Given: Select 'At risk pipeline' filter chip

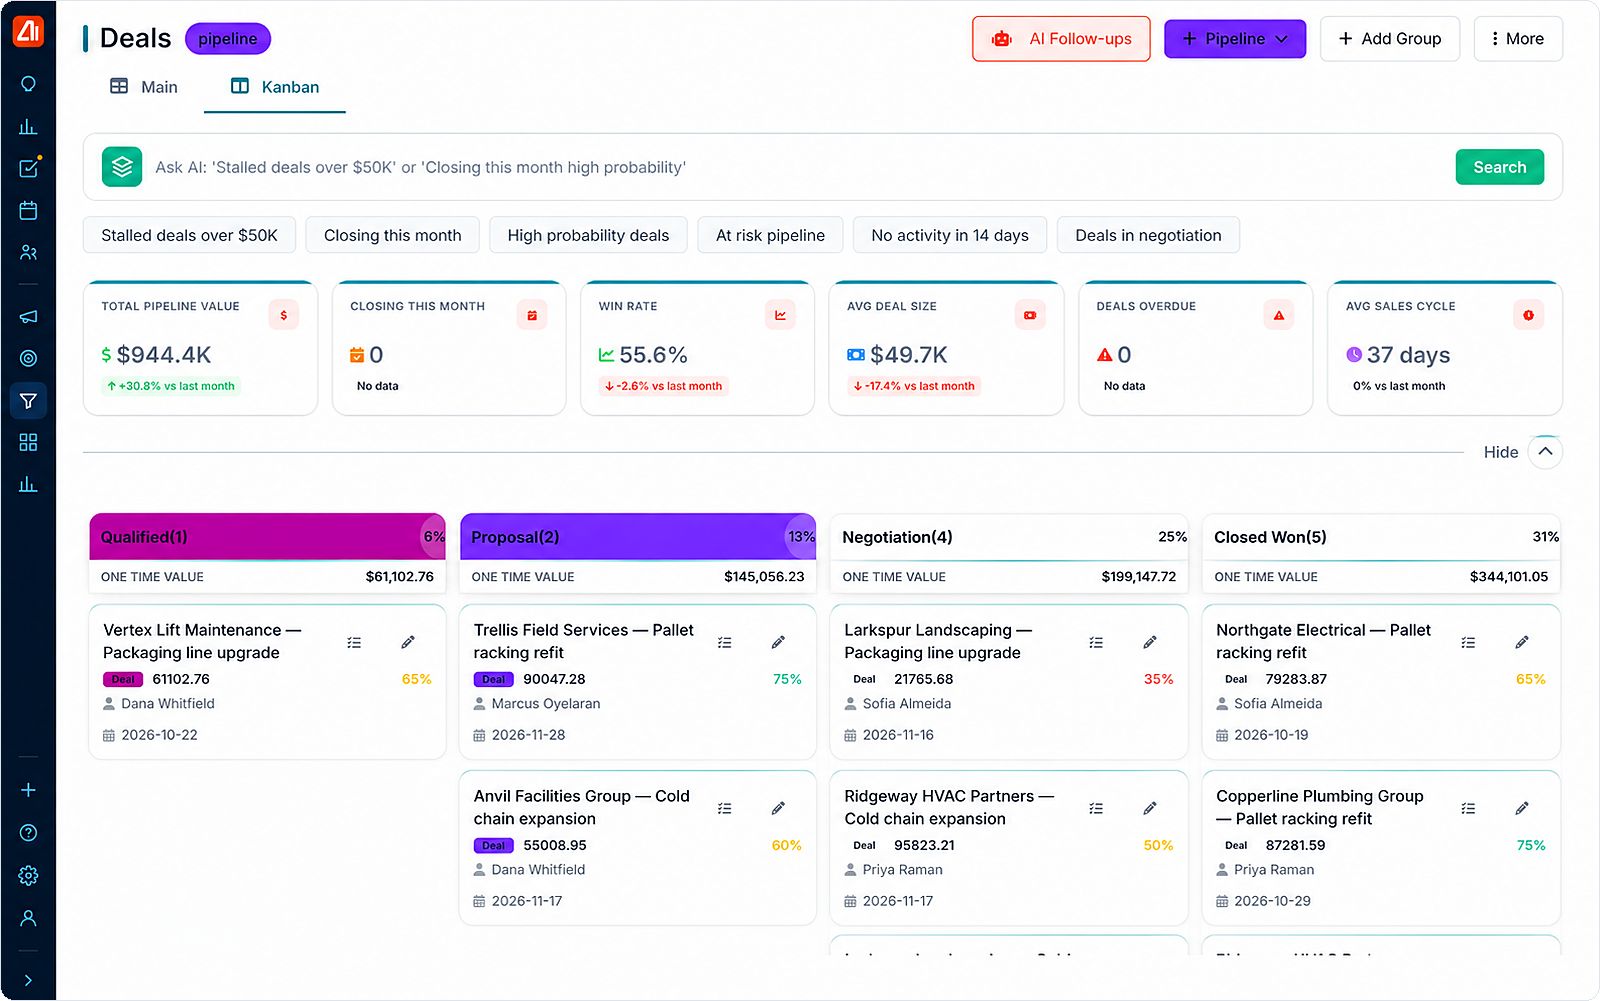Looking at the screenshot, I should click(x=770, y=235).
